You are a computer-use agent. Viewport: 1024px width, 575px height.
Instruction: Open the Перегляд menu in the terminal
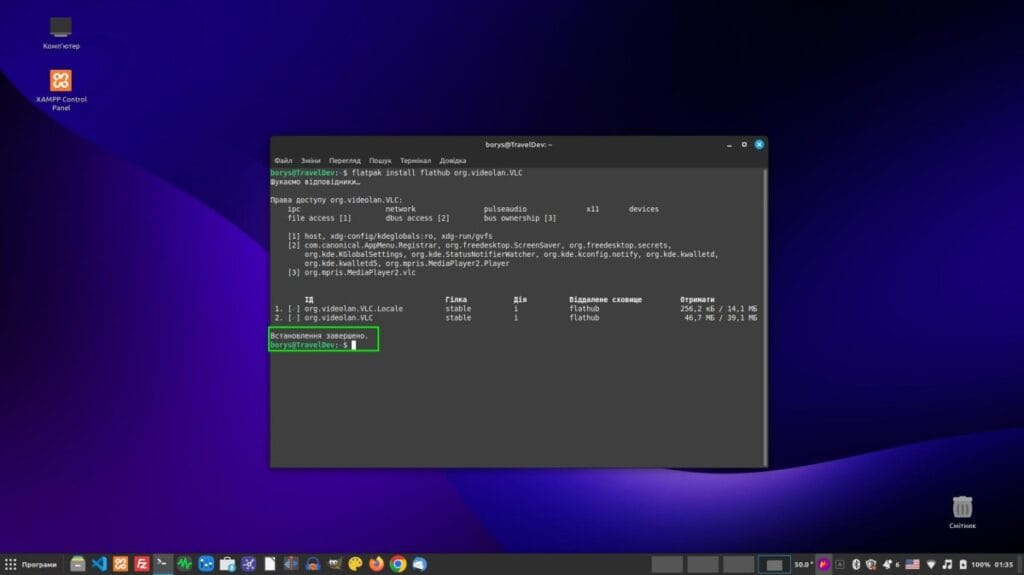coord(344,161)
